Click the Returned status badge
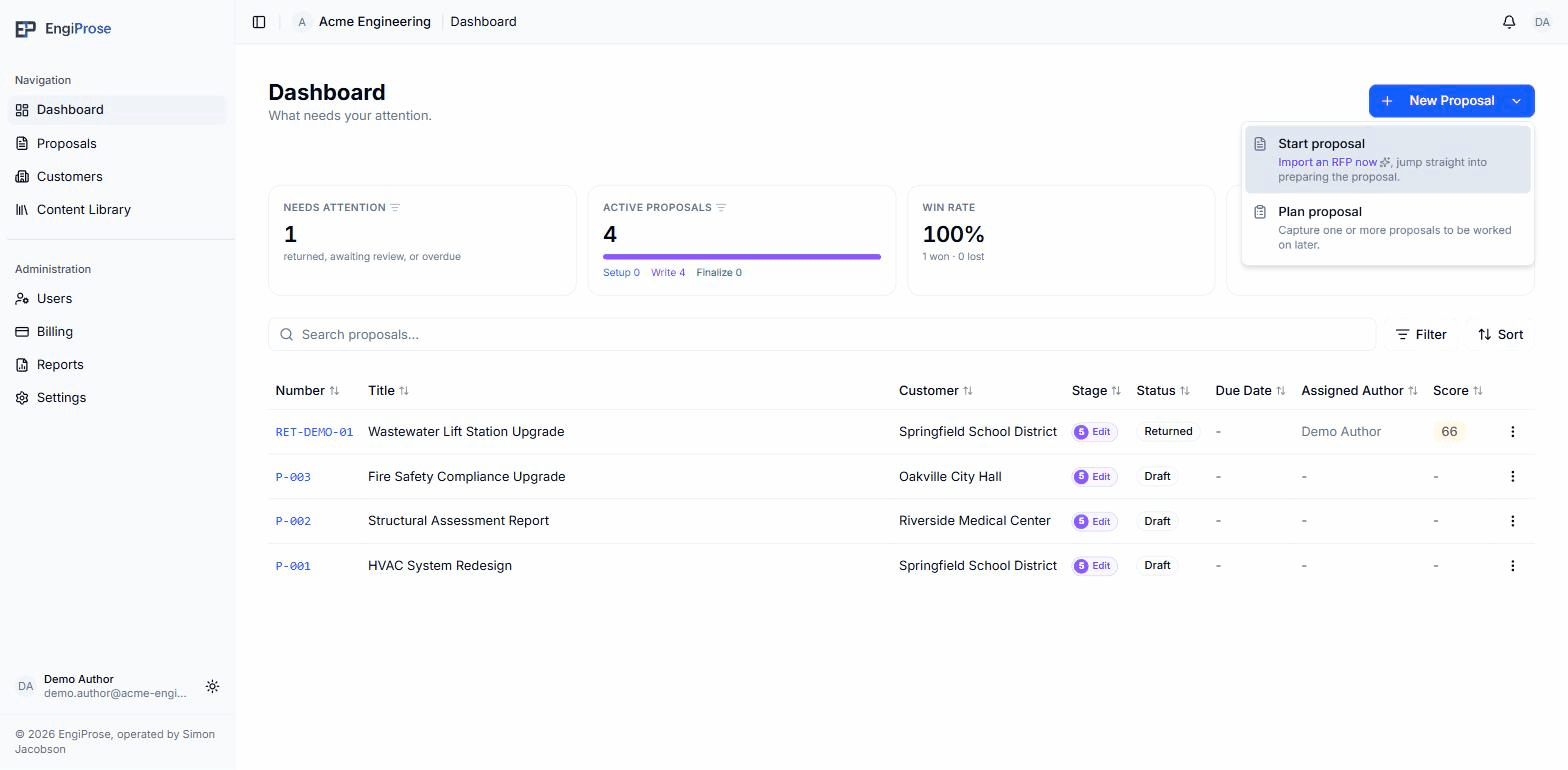 tap(1168, 432)
